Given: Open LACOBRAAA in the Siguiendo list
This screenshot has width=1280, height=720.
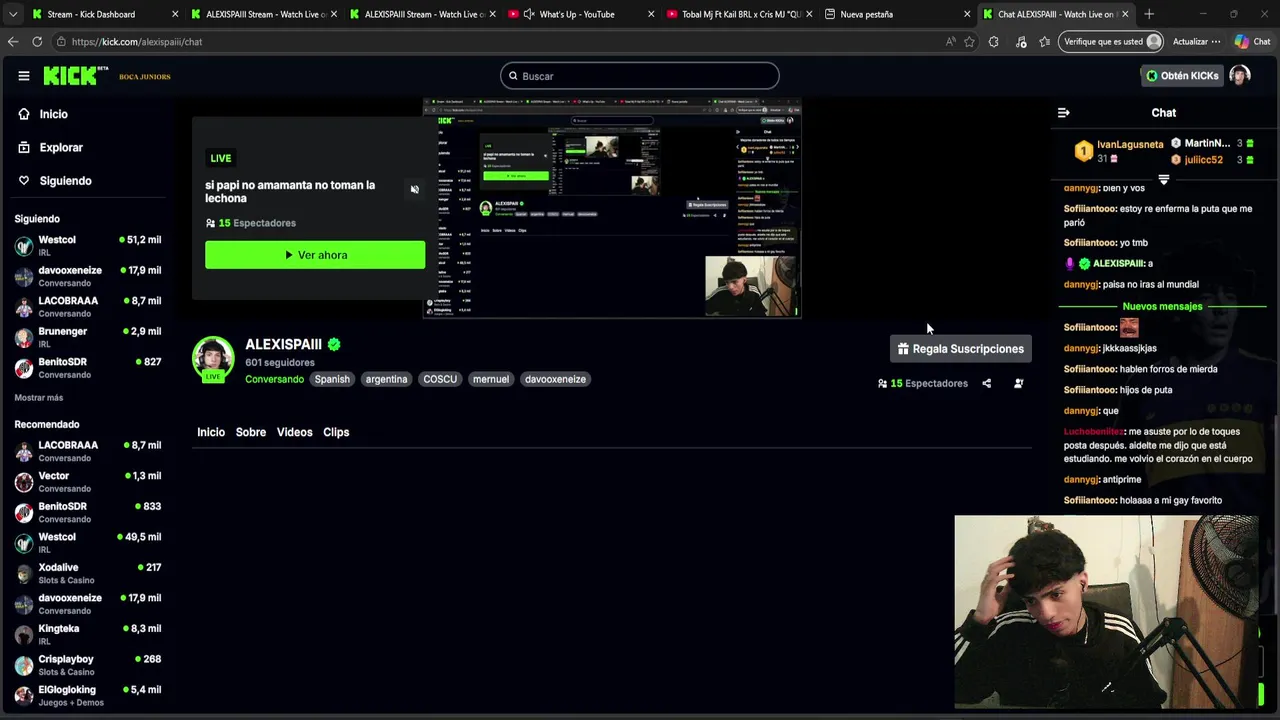Looking at the screenshot, I should click(x=88, y=307).
